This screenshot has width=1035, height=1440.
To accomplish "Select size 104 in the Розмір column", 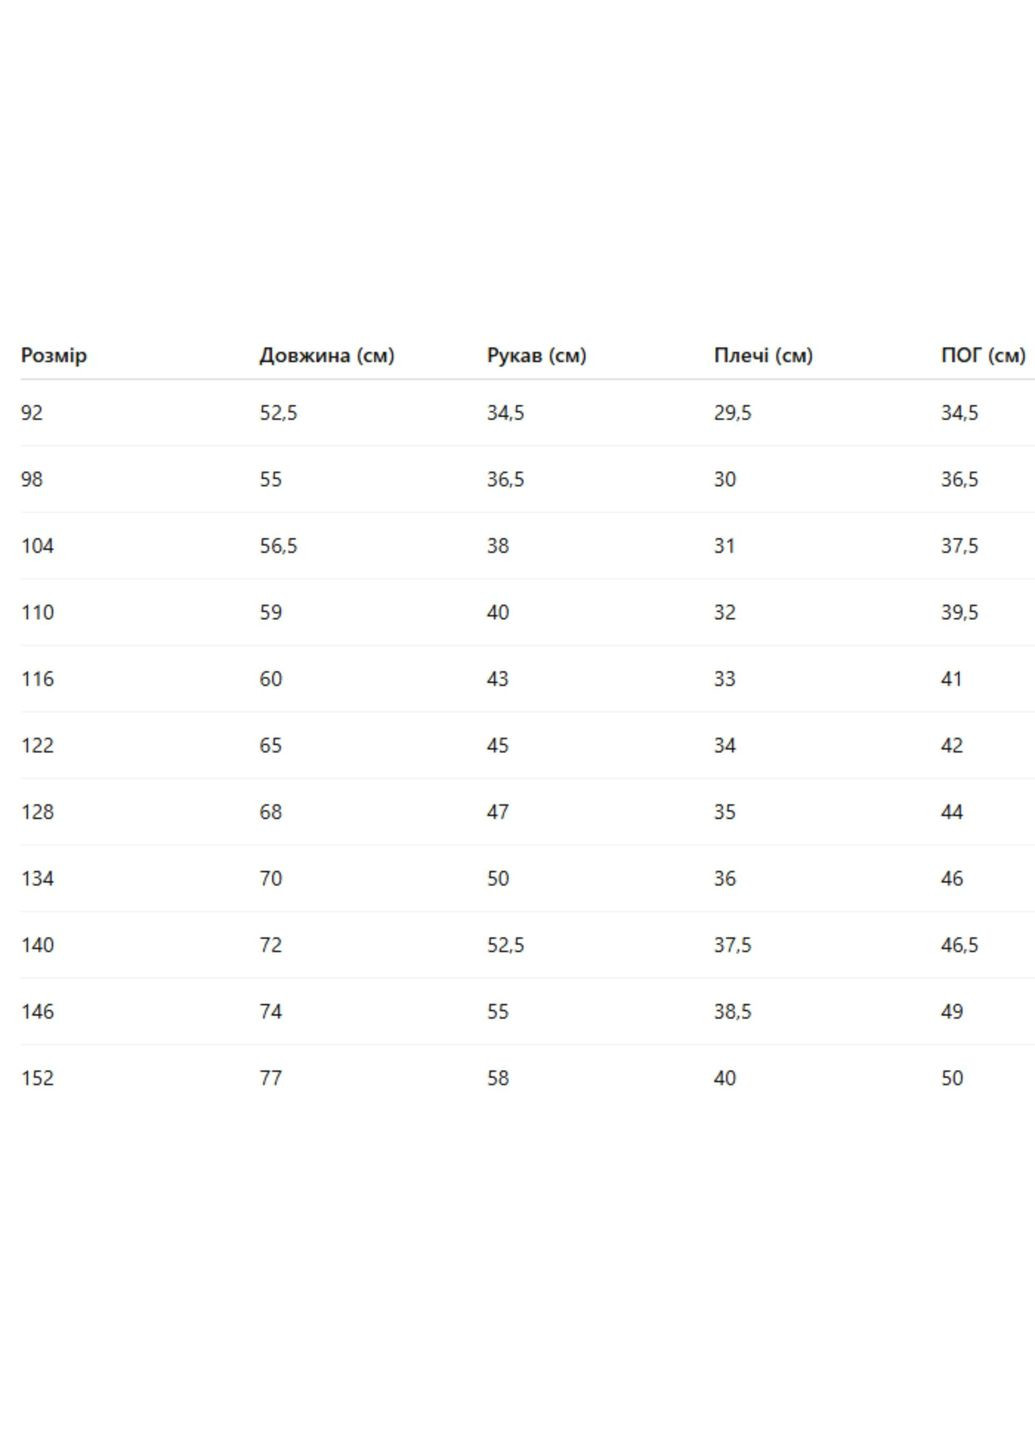I will [38, 546].
